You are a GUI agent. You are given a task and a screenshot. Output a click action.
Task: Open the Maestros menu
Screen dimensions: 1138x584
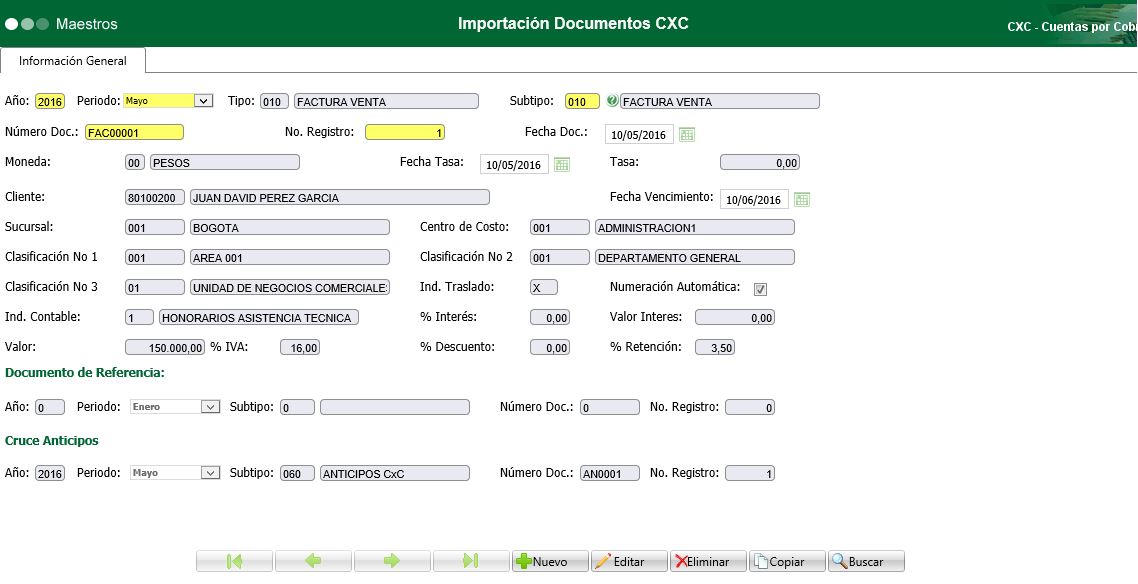[x=86, y=24]
